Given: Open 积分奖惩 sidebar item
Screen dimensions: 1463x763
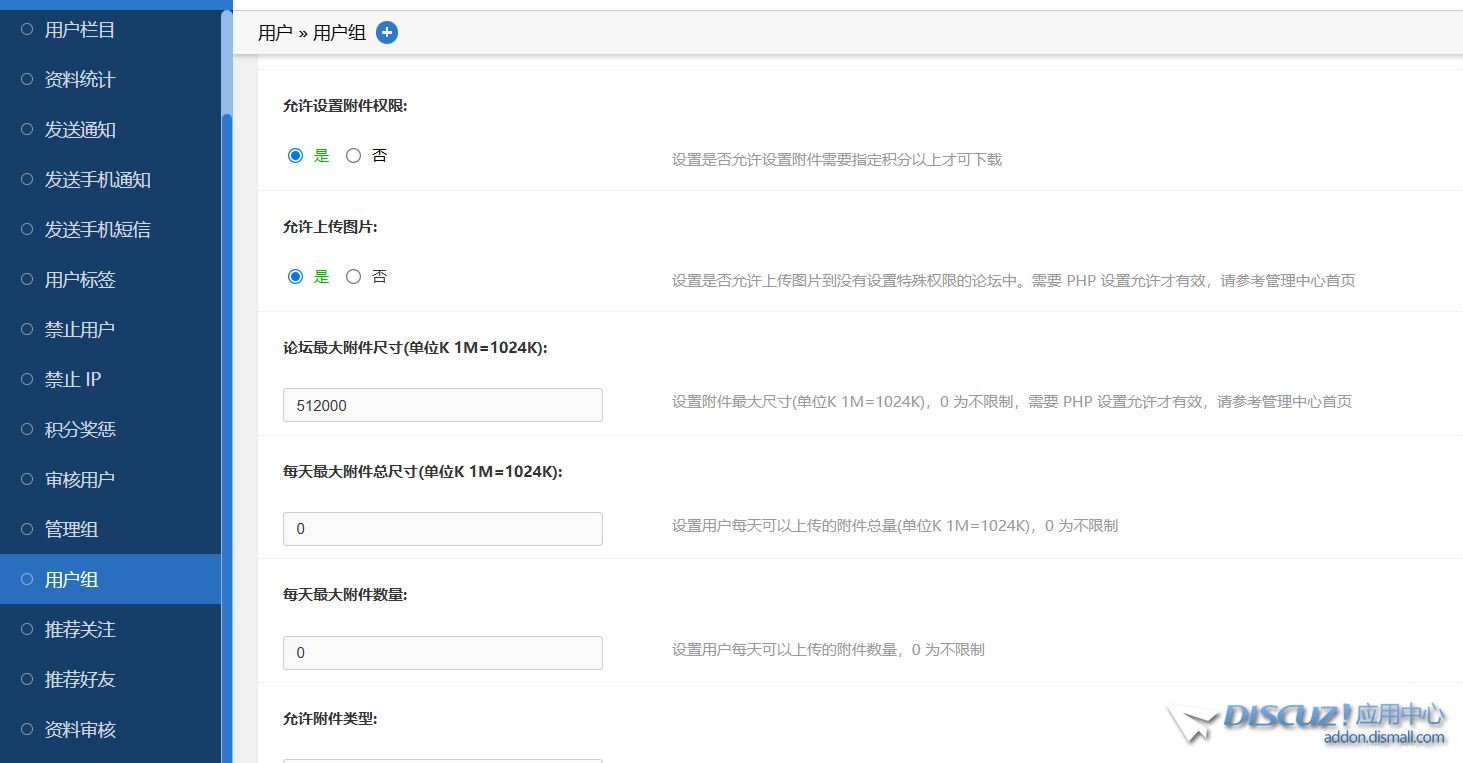Looking at the screenshot, I should pyautogui.click(x=80, y=430).
